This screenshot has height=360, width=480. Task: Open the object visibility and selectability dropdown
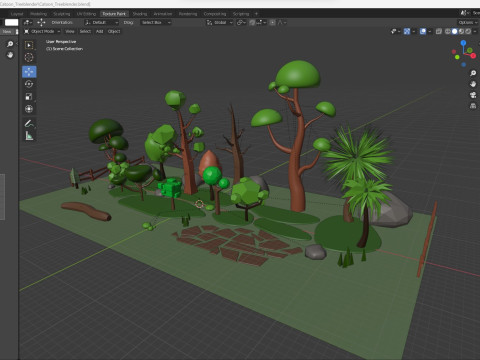tap(395, 31)
